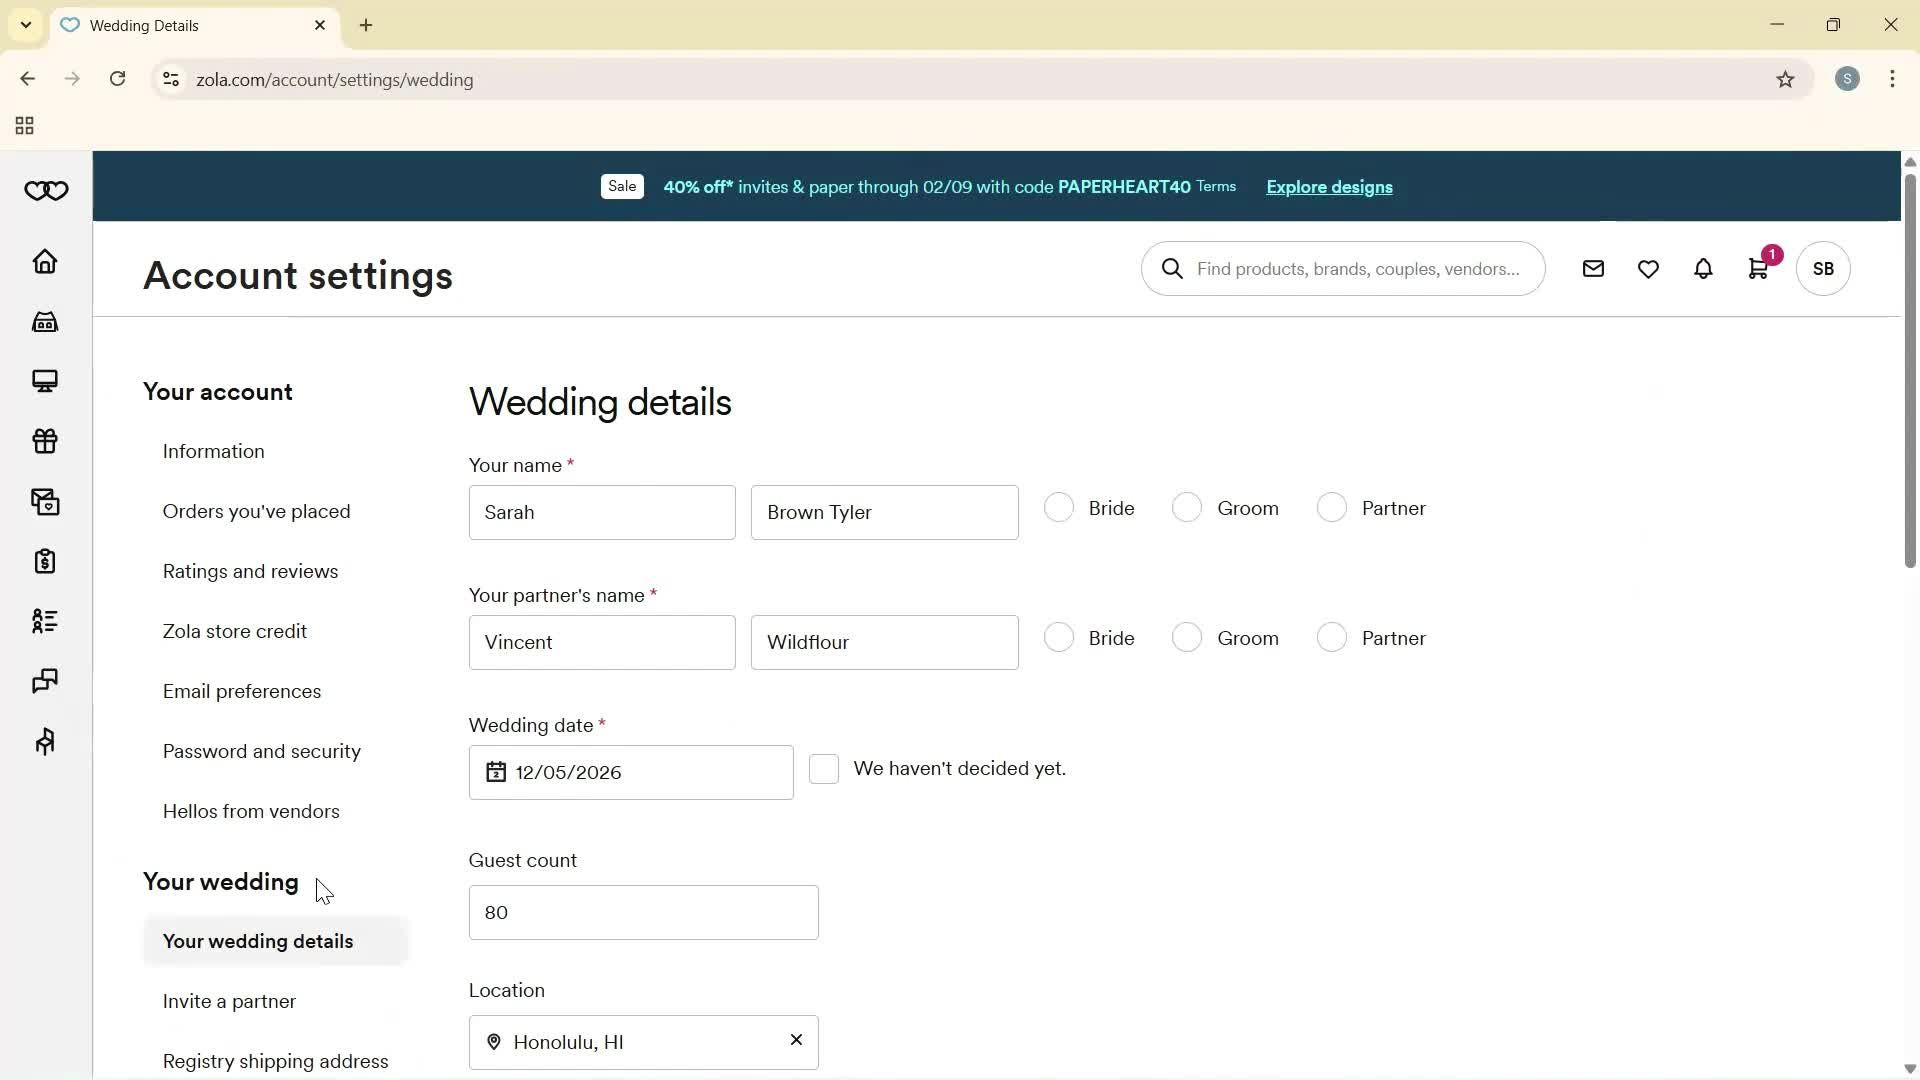Open the gift registry sidebar icon
This screenshot has width=1920, height=1080.
[46, 441]
